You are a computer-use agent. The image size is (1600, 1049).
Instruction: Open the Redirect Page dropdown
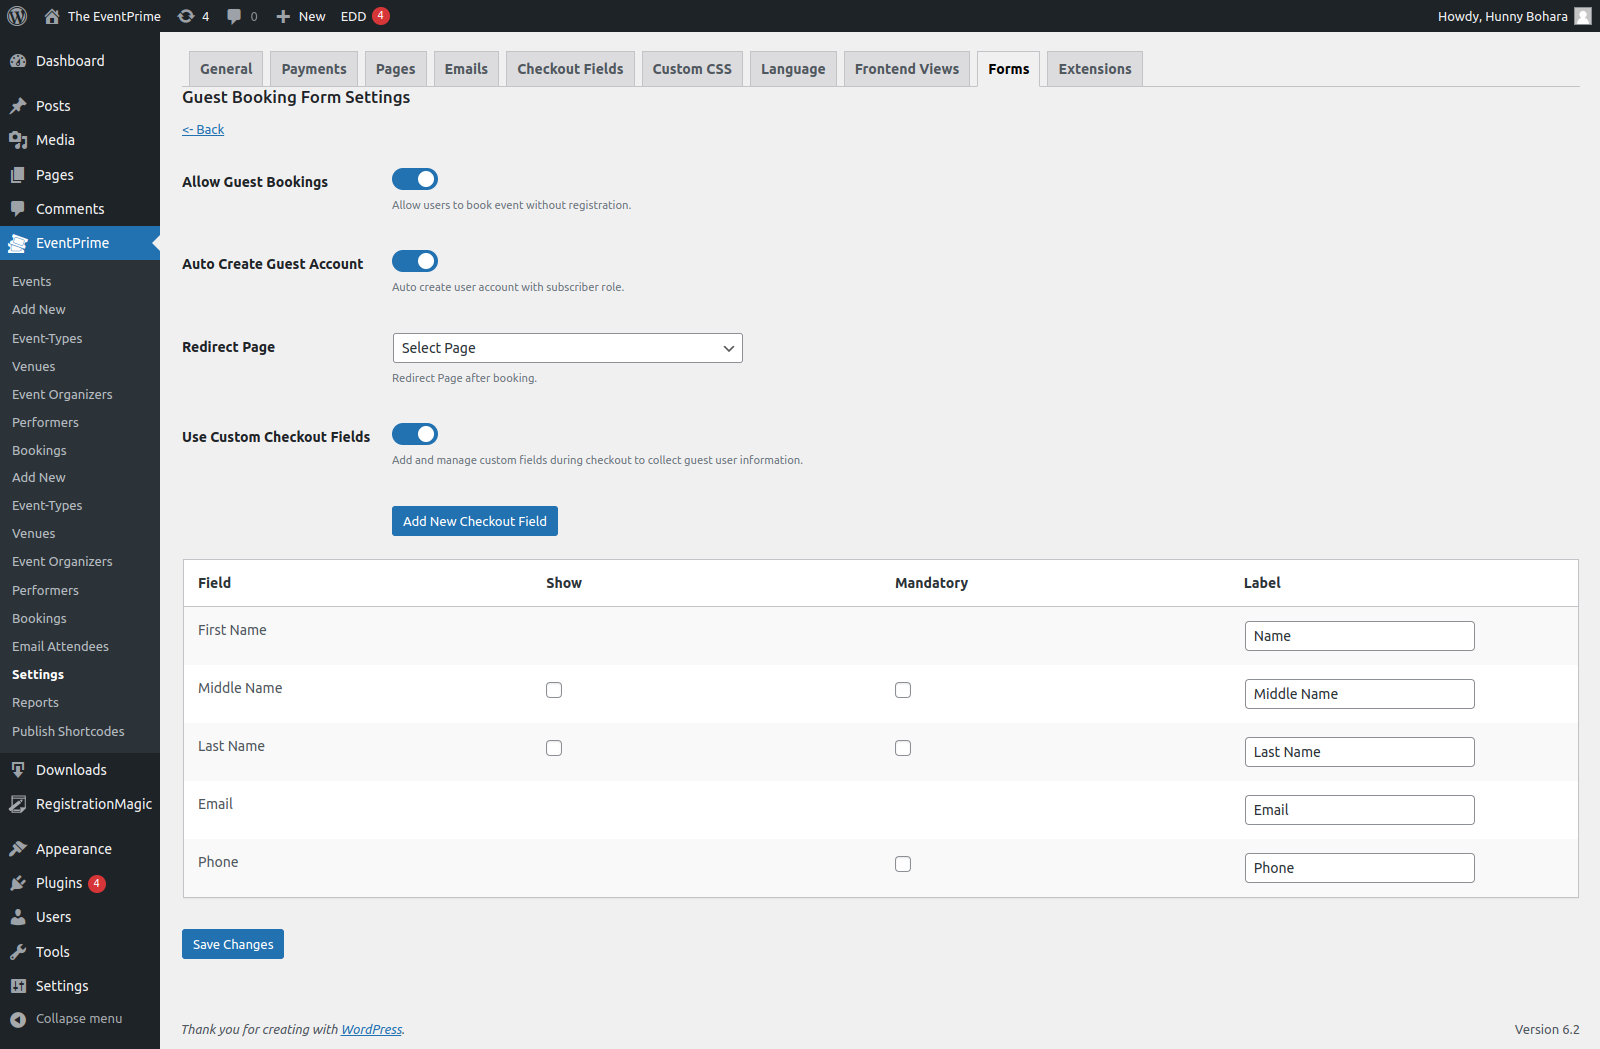(x=567, y=348)
